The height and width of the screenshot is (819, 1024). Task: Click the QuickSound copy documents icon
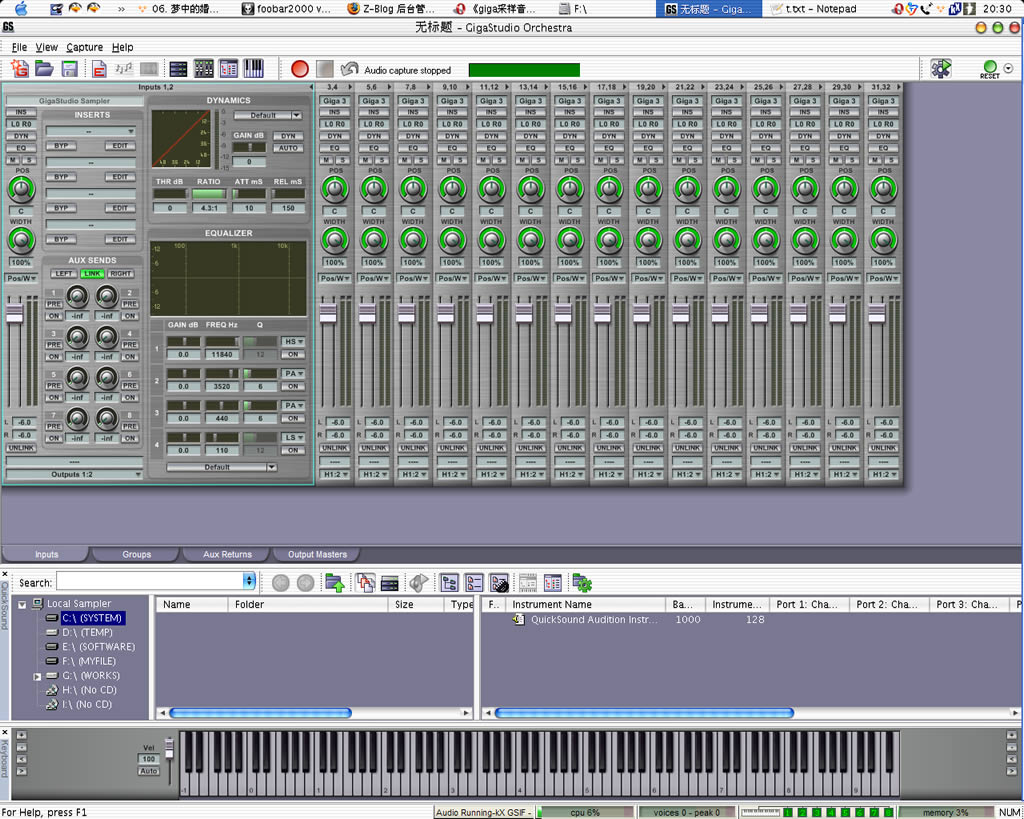point(365,583)
